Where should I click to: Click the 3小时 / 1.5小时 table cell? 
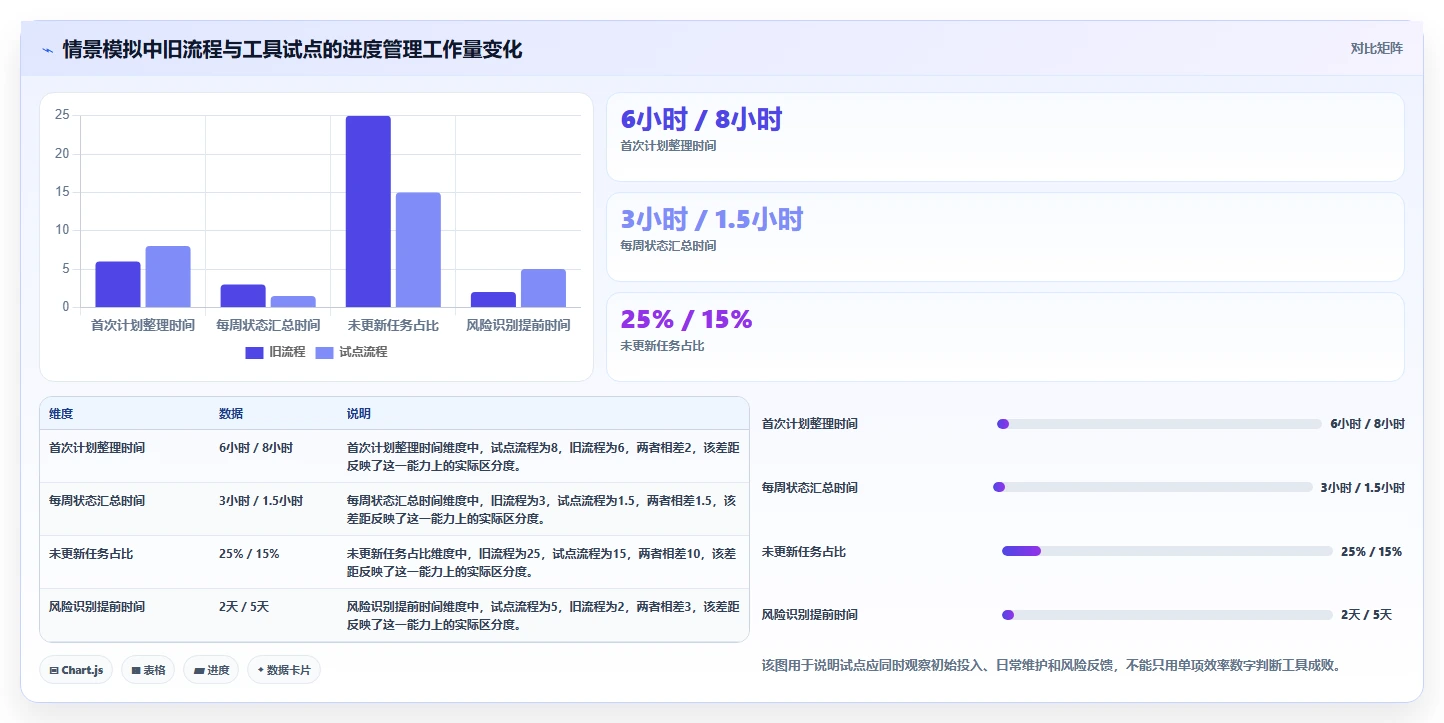(261, 501)
